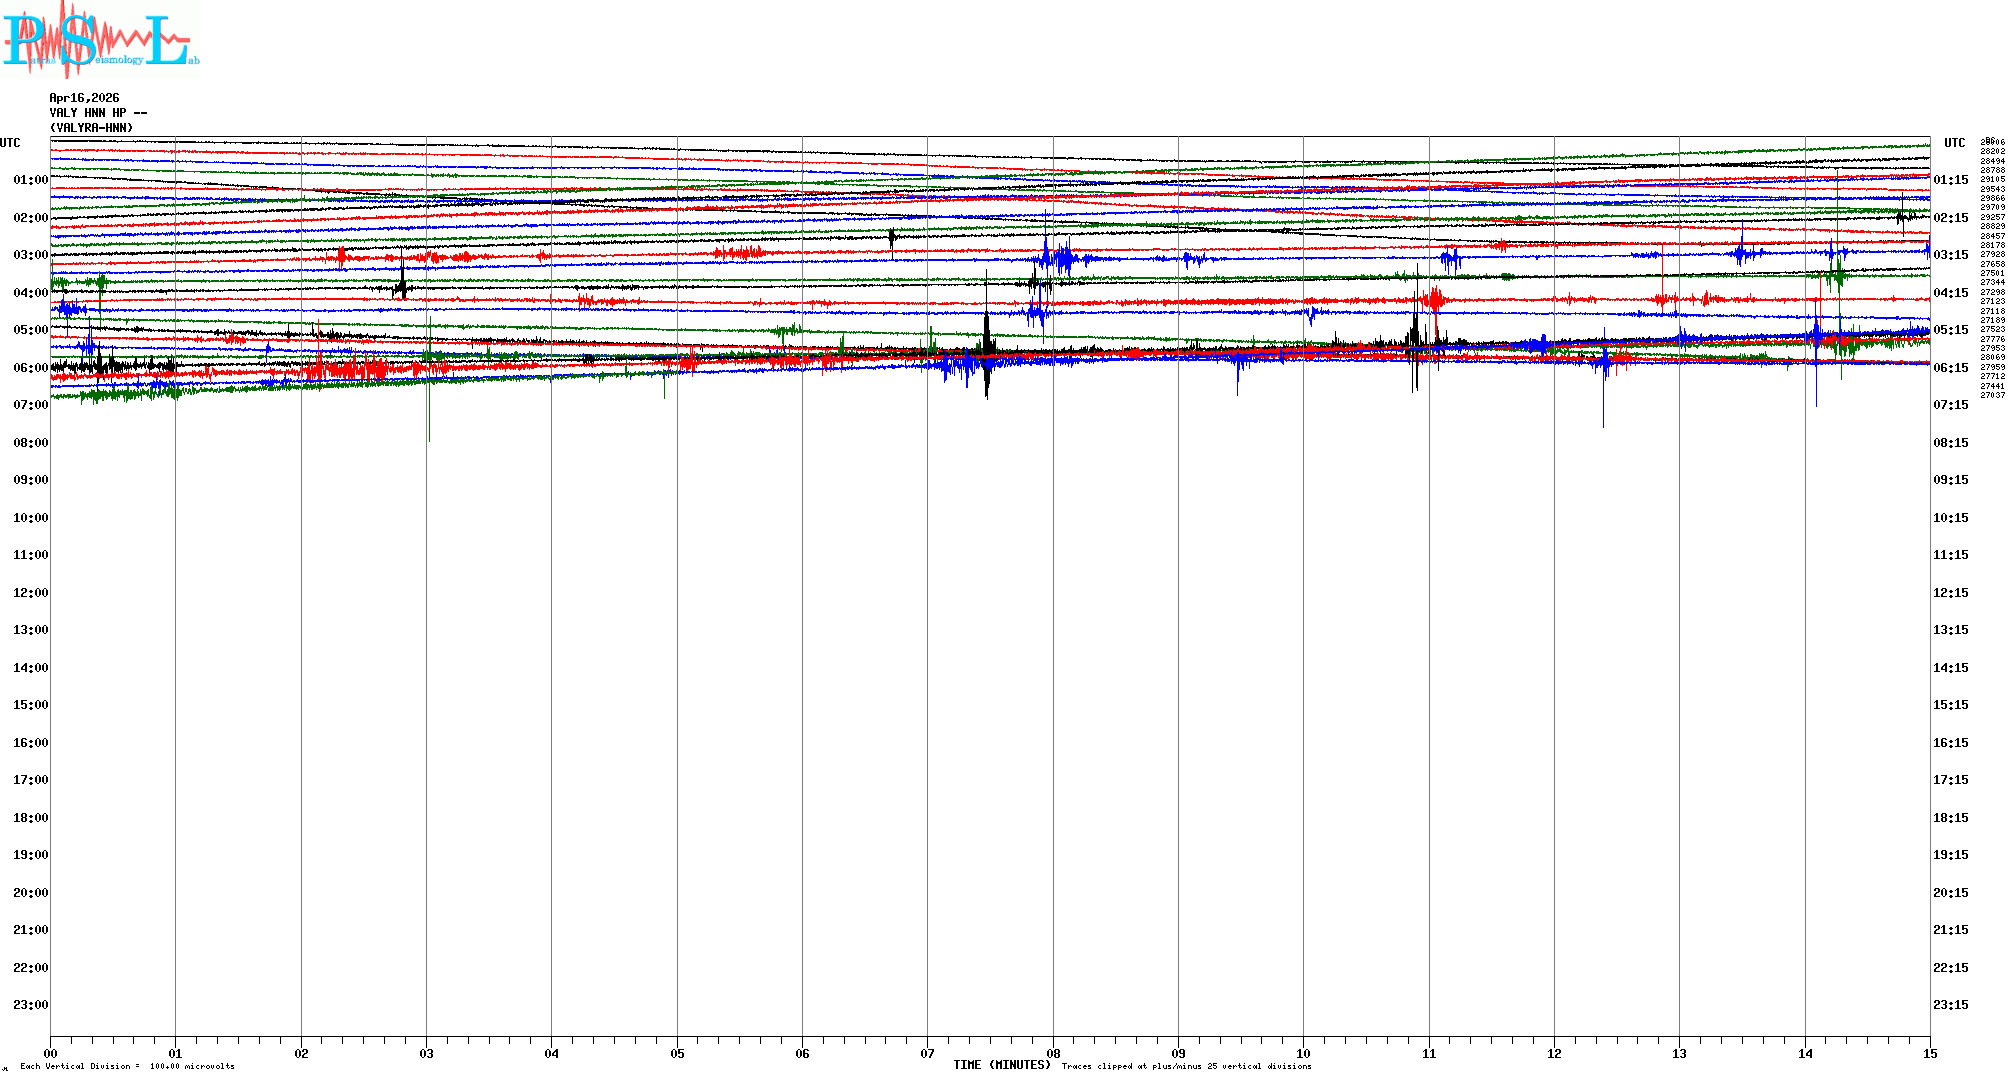
Task: Click the (VALYRA-HNN) station name text
Action: pyautogui.click(x=91, y=128)
